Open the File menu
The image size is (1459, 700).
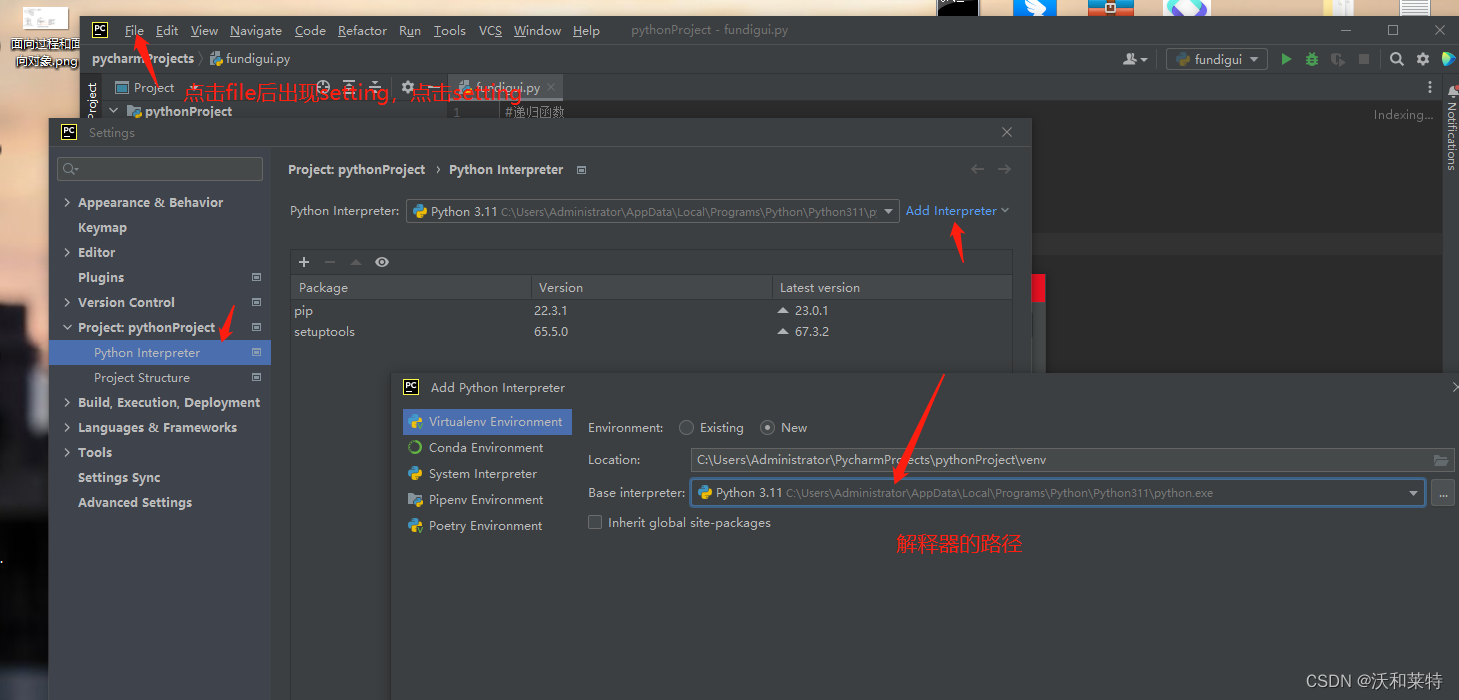coord(134,30)
